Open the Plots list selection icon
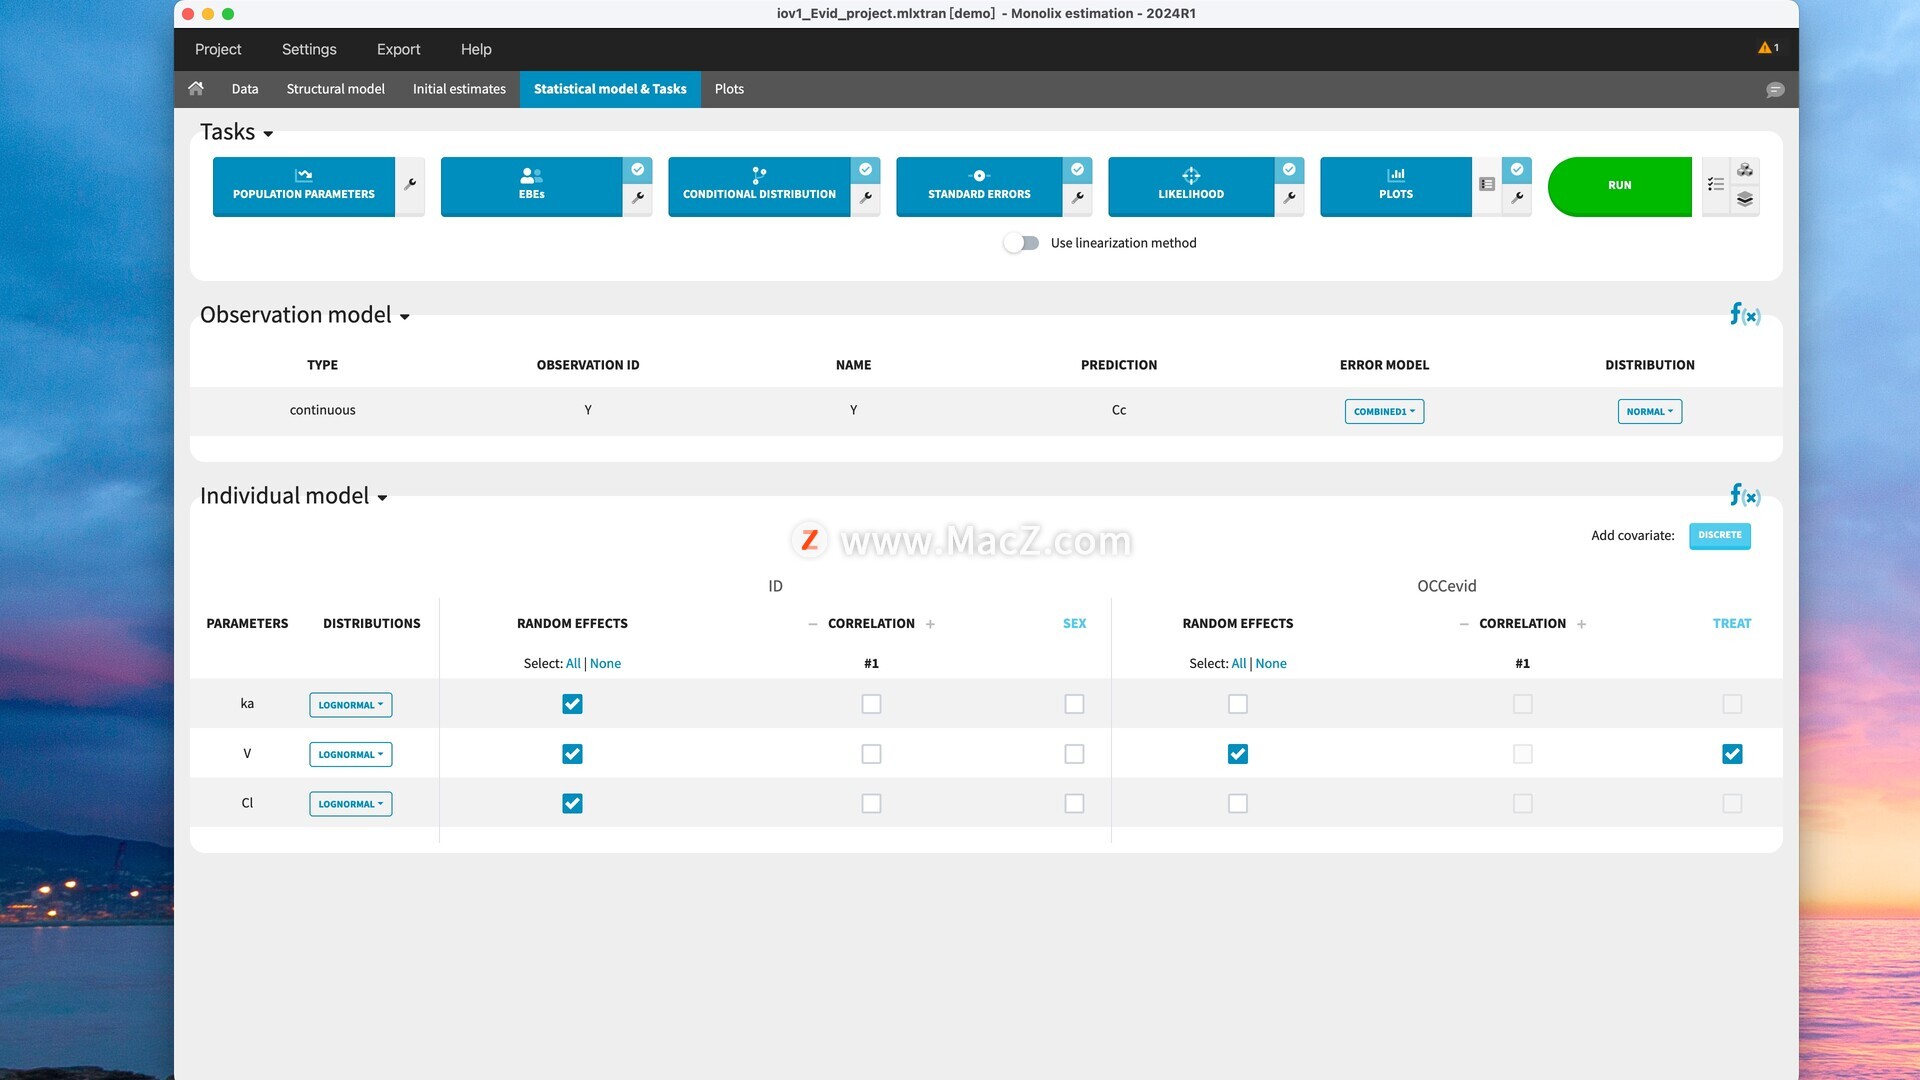This screenshot has height=1080, width=1920. point(1487,185)
